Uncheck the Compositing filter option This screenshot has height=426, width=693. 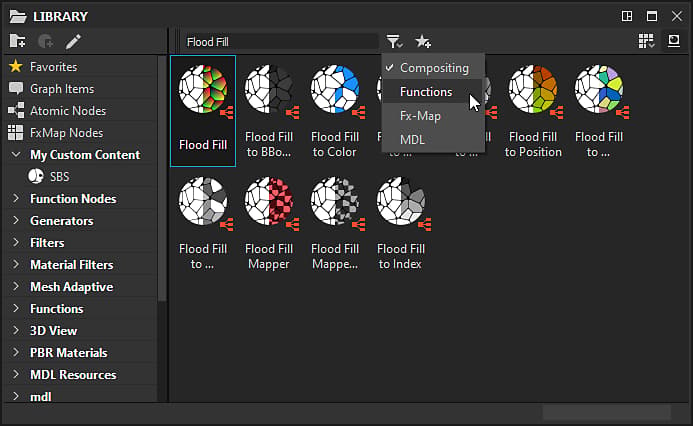[x=433, y=68]
